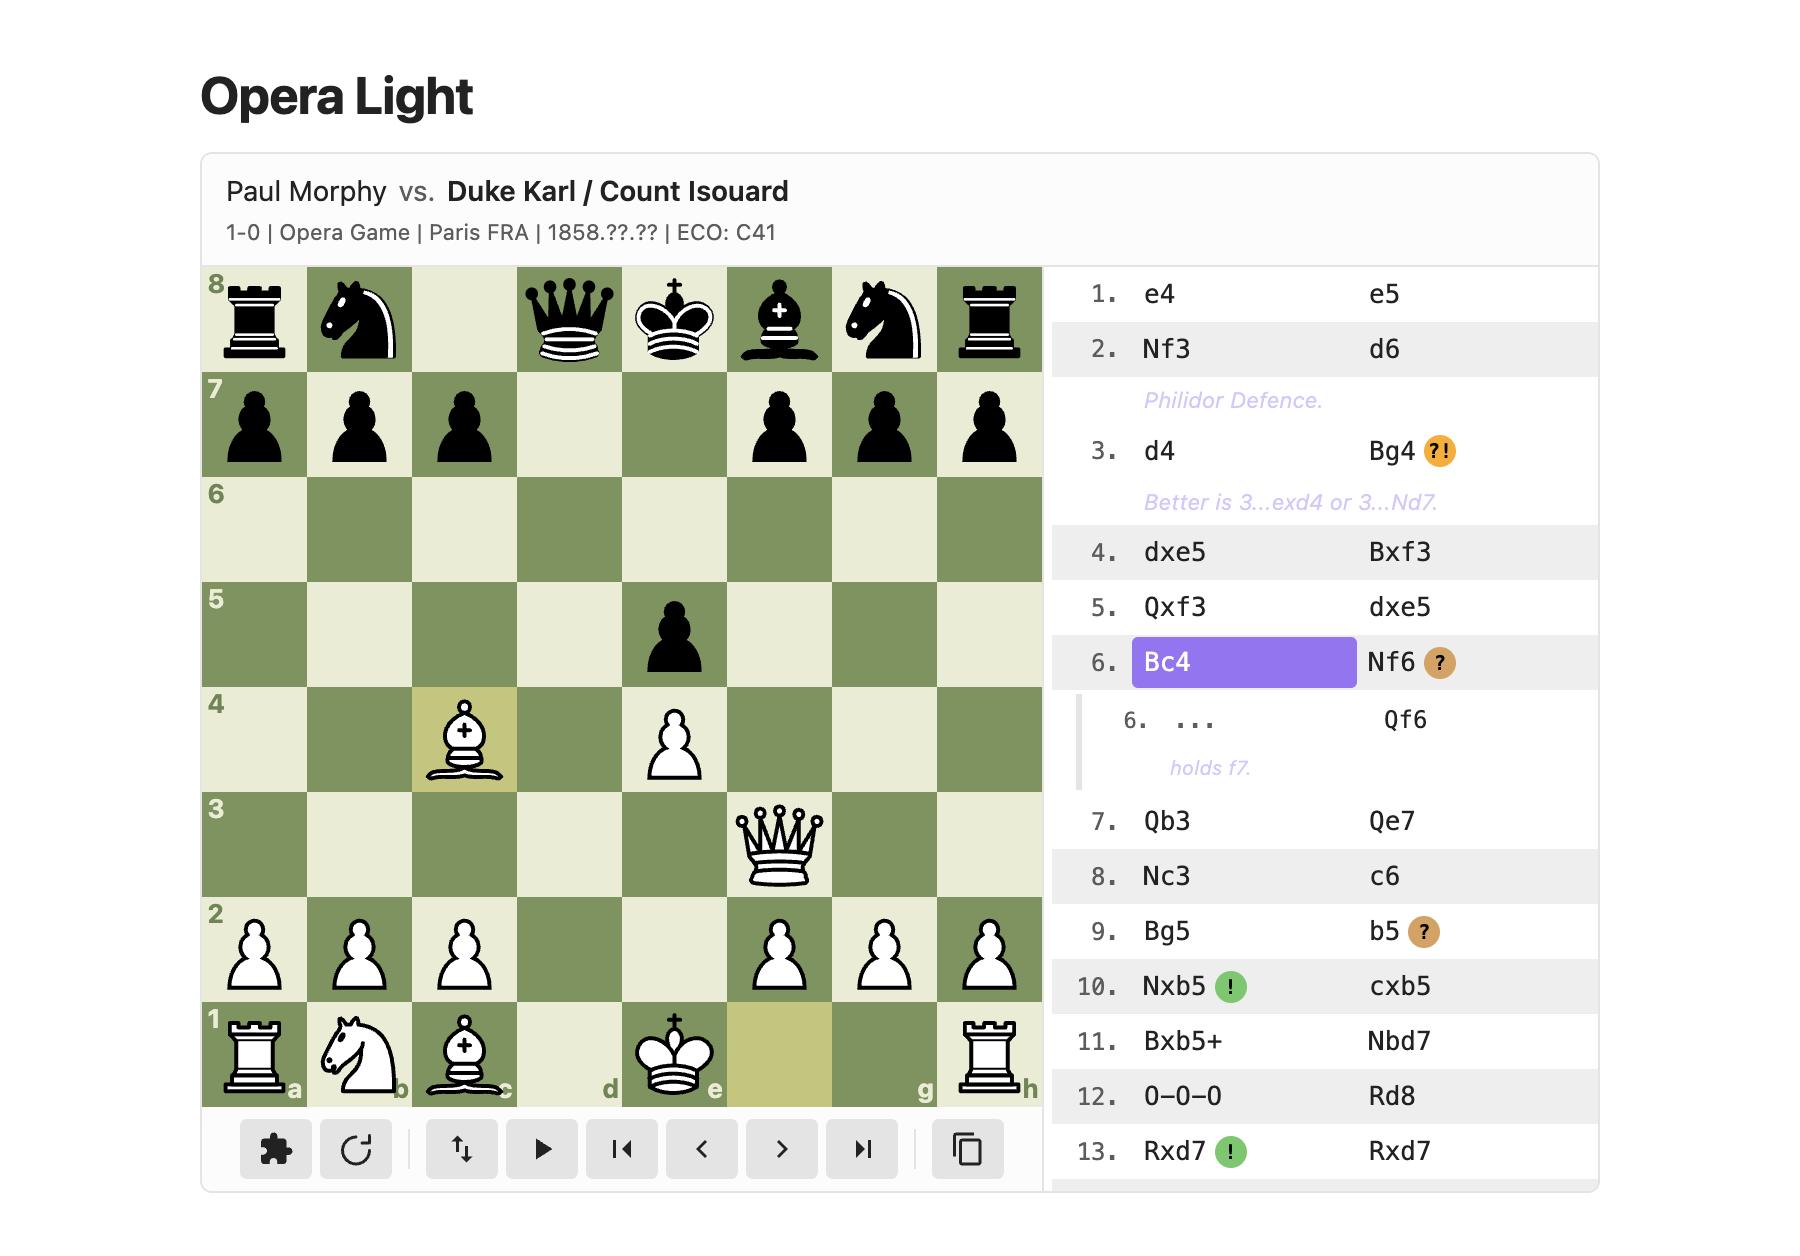The height and width of the screenshot is (1256, 1800).
Task: Select the white rook on h1
Action: [x=990, y=1055]
